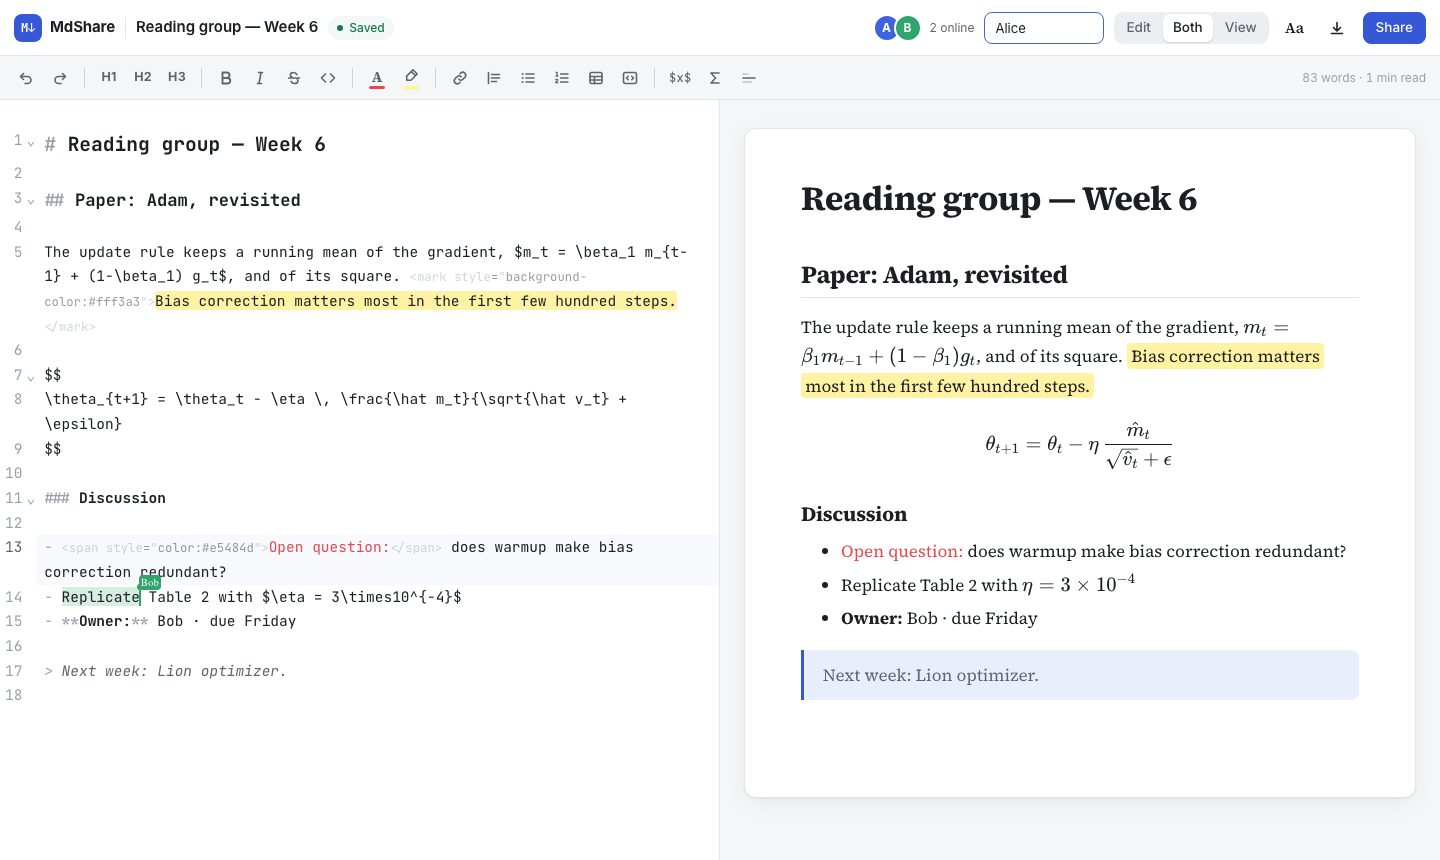Click the display name field showing Alice
Image resolution: width=1440 pixels, height=860 pixels.
[1044, 28]
